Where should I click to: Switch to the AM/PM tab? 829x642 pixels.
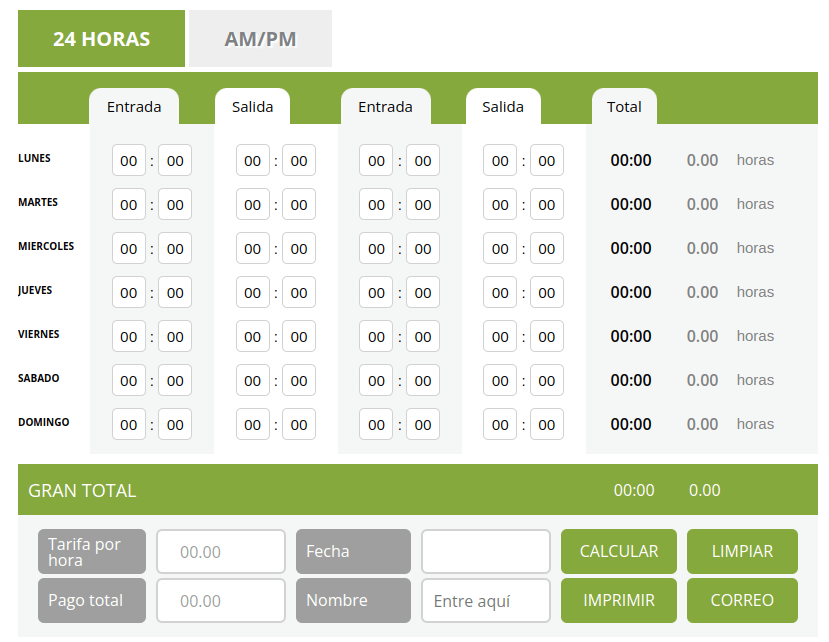pyautogui.click(x=259, y=38)
